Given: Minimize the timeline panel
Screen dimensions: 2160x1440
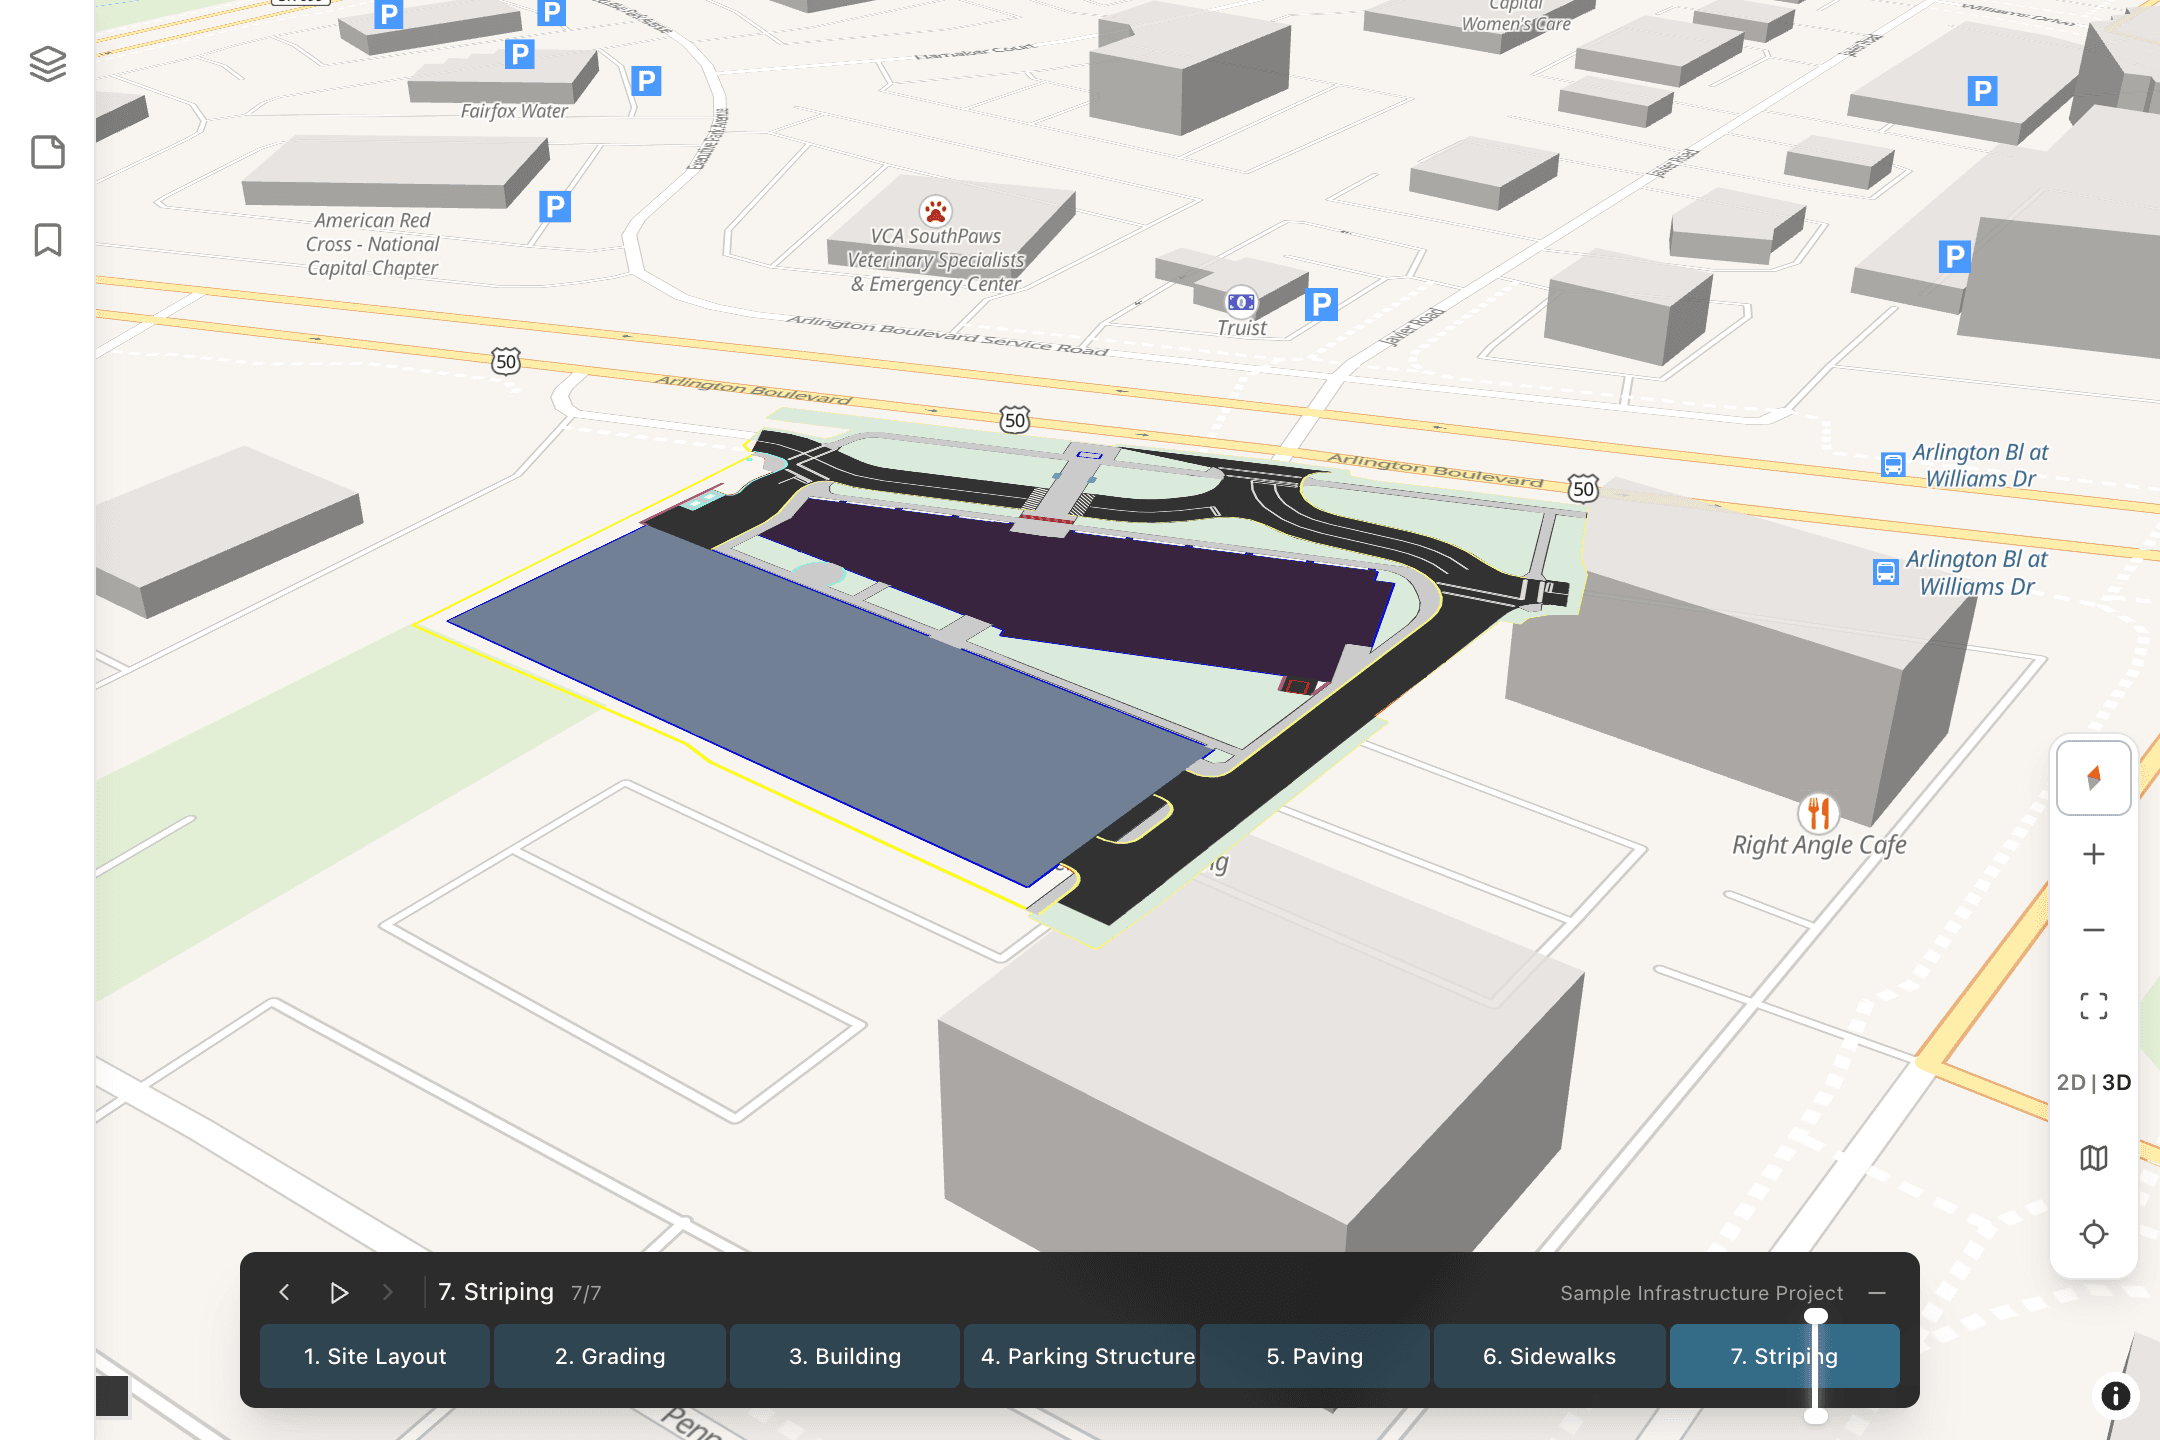Looking at the screenshot, I should click(1877, 1293).
